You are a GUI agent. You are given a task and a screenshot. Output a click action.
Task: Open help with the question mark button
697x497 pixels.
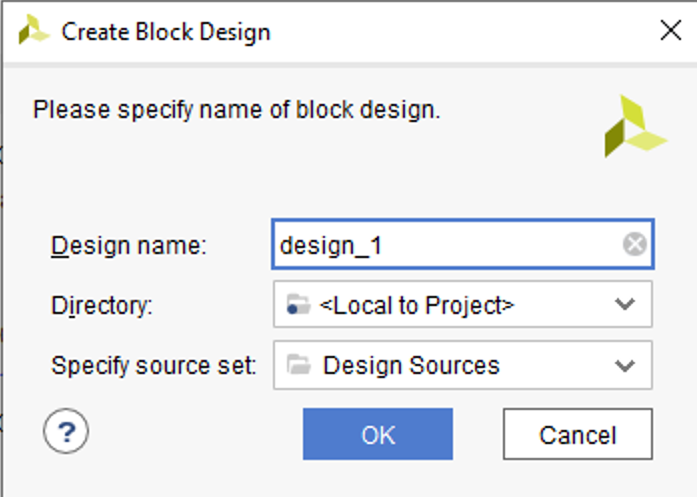coord(67,432)
